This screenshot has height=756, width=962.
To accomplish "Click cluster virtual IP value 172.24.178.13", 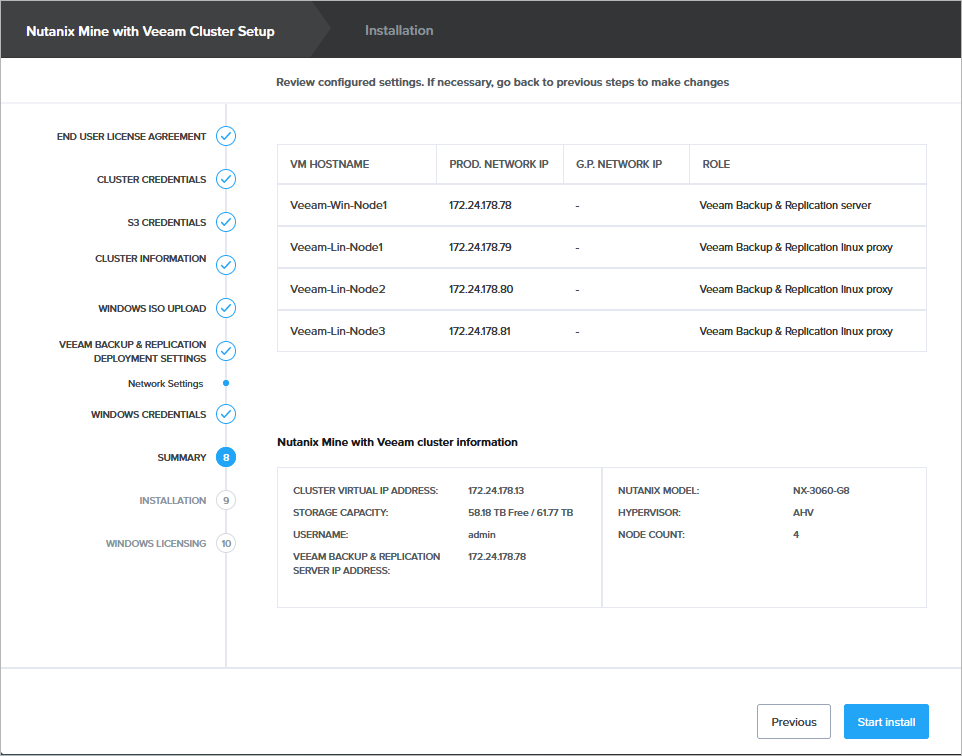I will coord(496,490).
